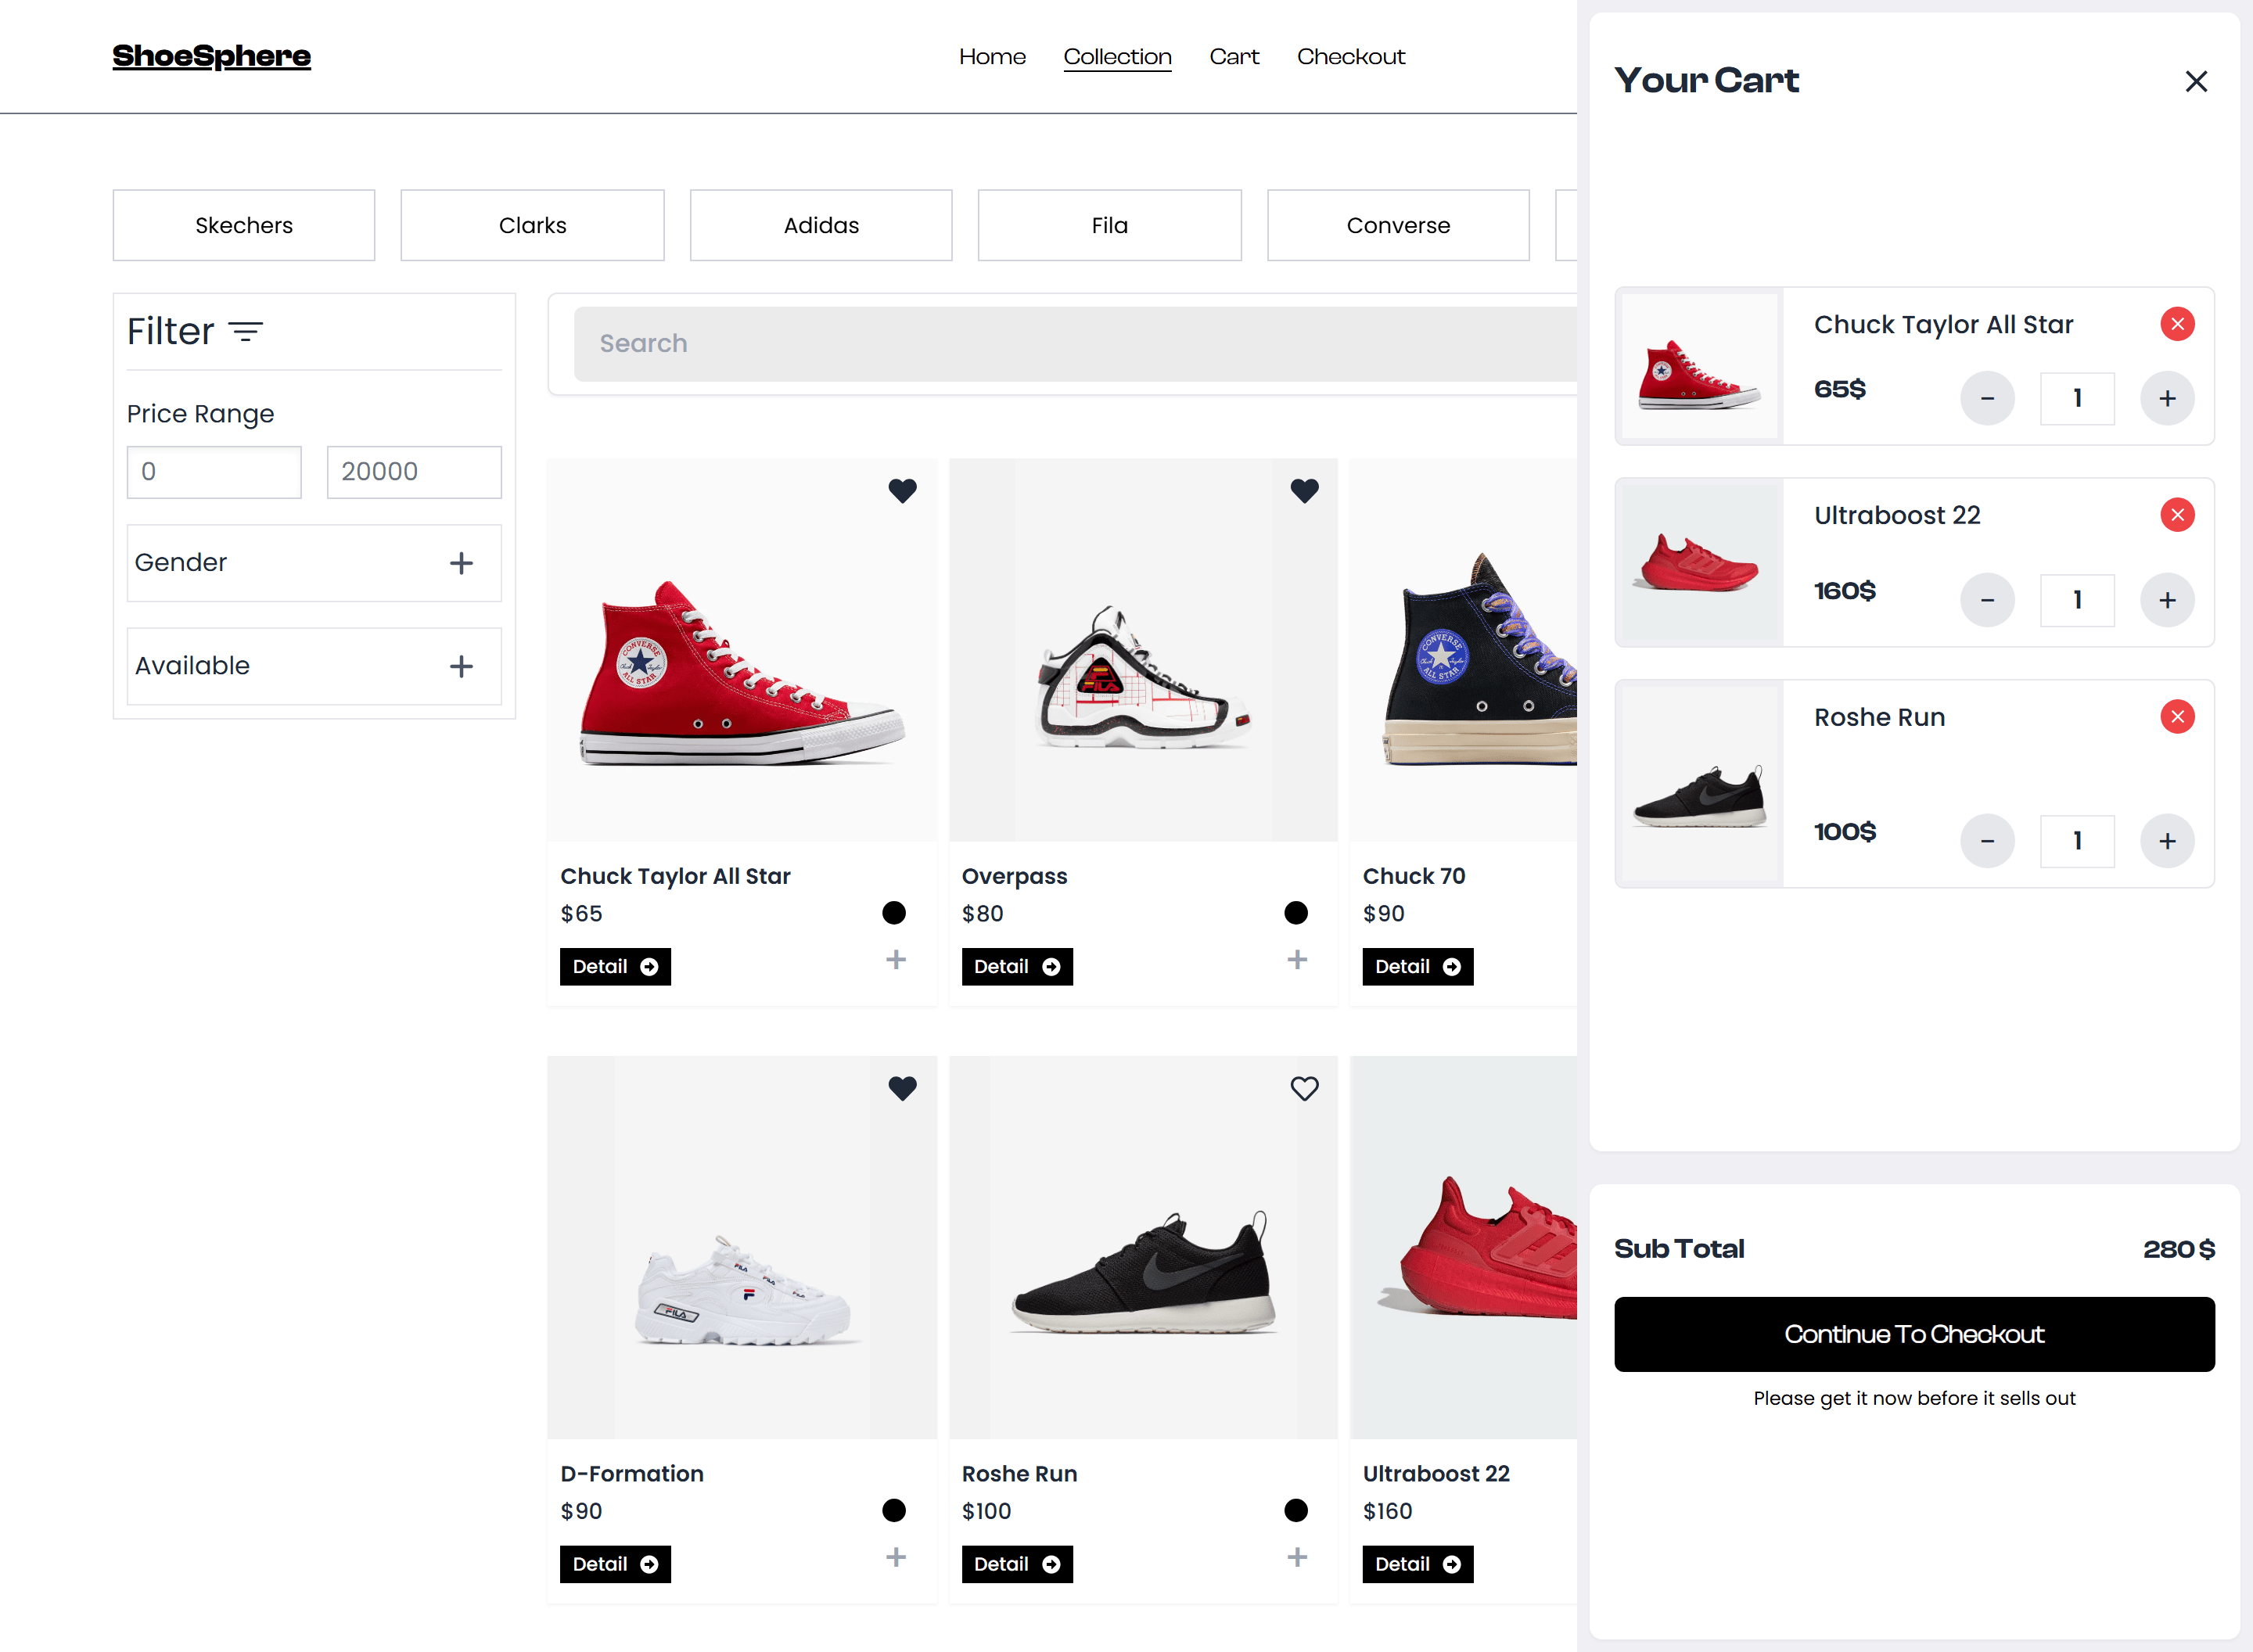
Task: Favorite Roshe Run with the heart icon
Action: tap(1304, 1088)
